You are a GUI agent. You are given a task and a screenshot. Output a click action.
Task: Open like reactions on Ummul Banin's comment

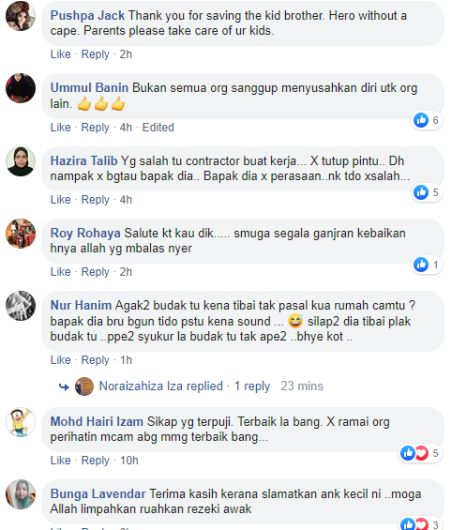(x=426, y=120)
